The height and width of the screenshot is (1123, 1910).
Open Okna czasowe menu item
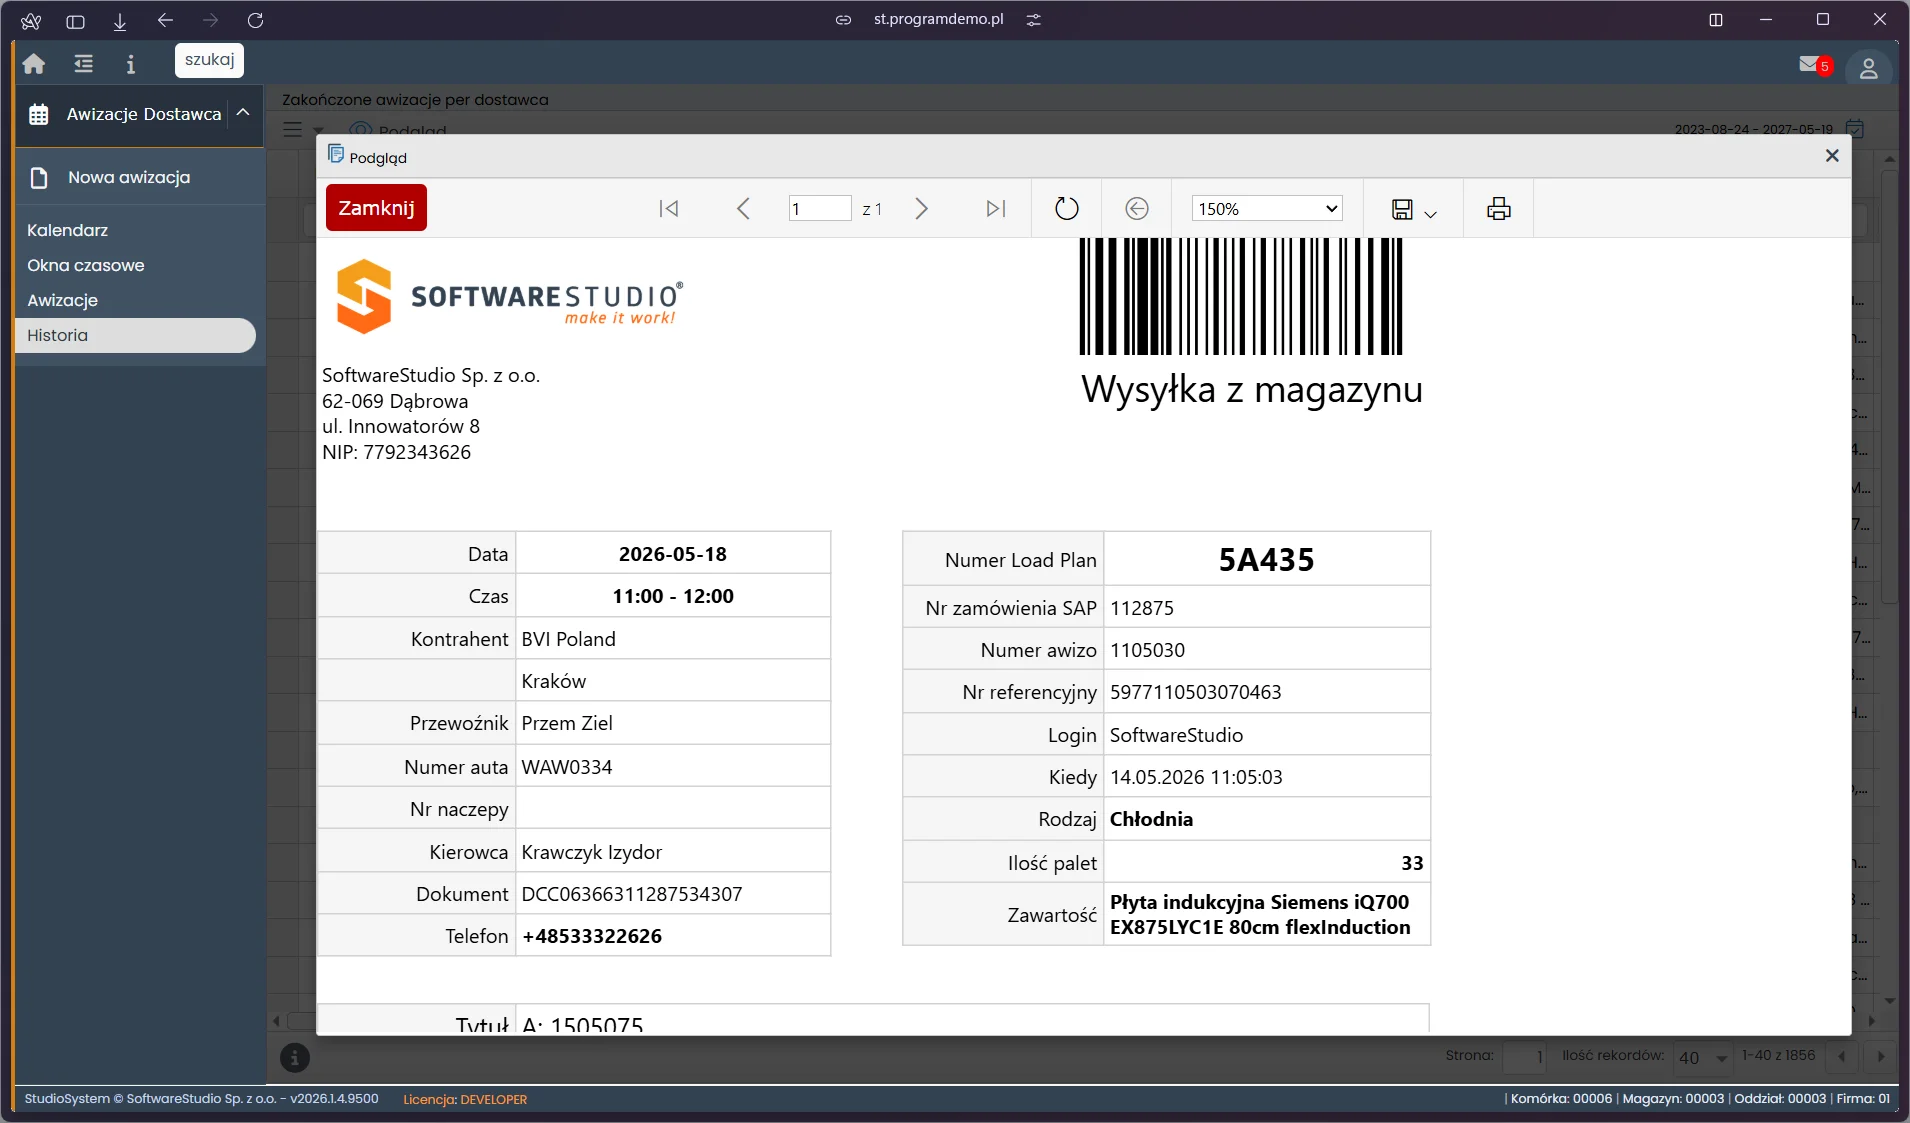86,265
